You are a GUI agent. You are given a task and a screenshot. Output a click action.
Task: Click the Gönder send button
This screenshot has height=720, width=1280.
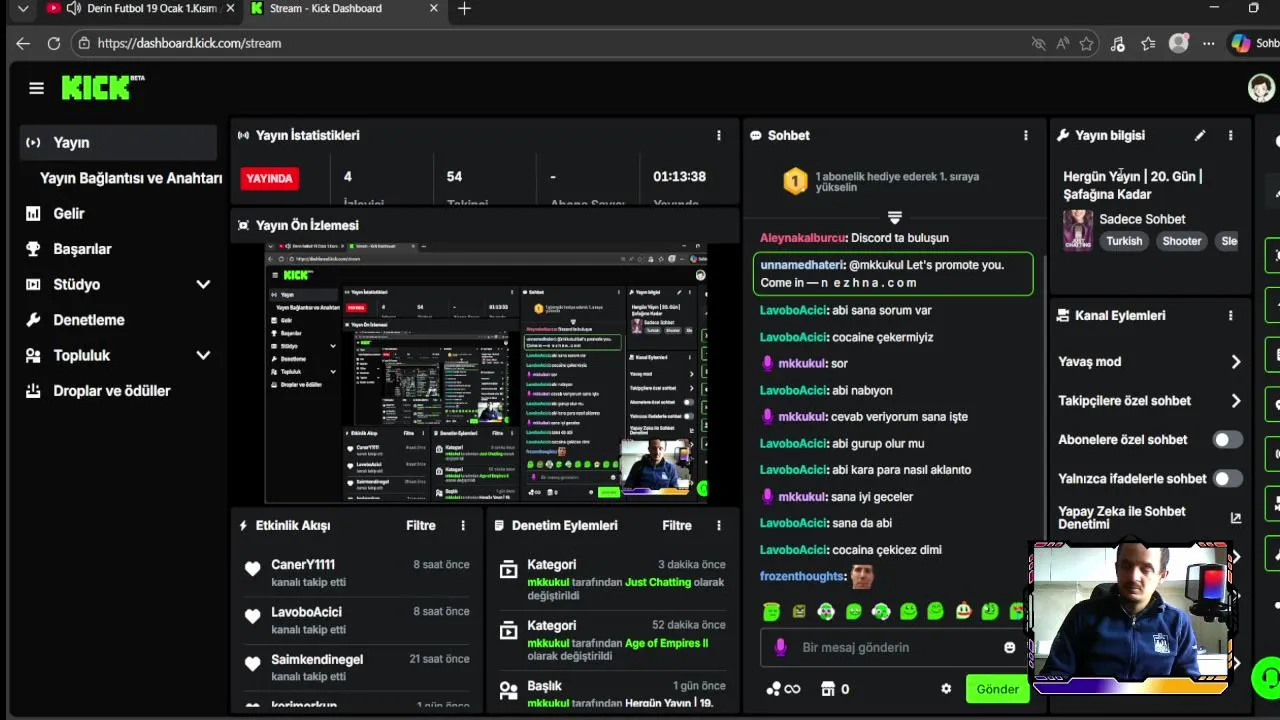997,689
